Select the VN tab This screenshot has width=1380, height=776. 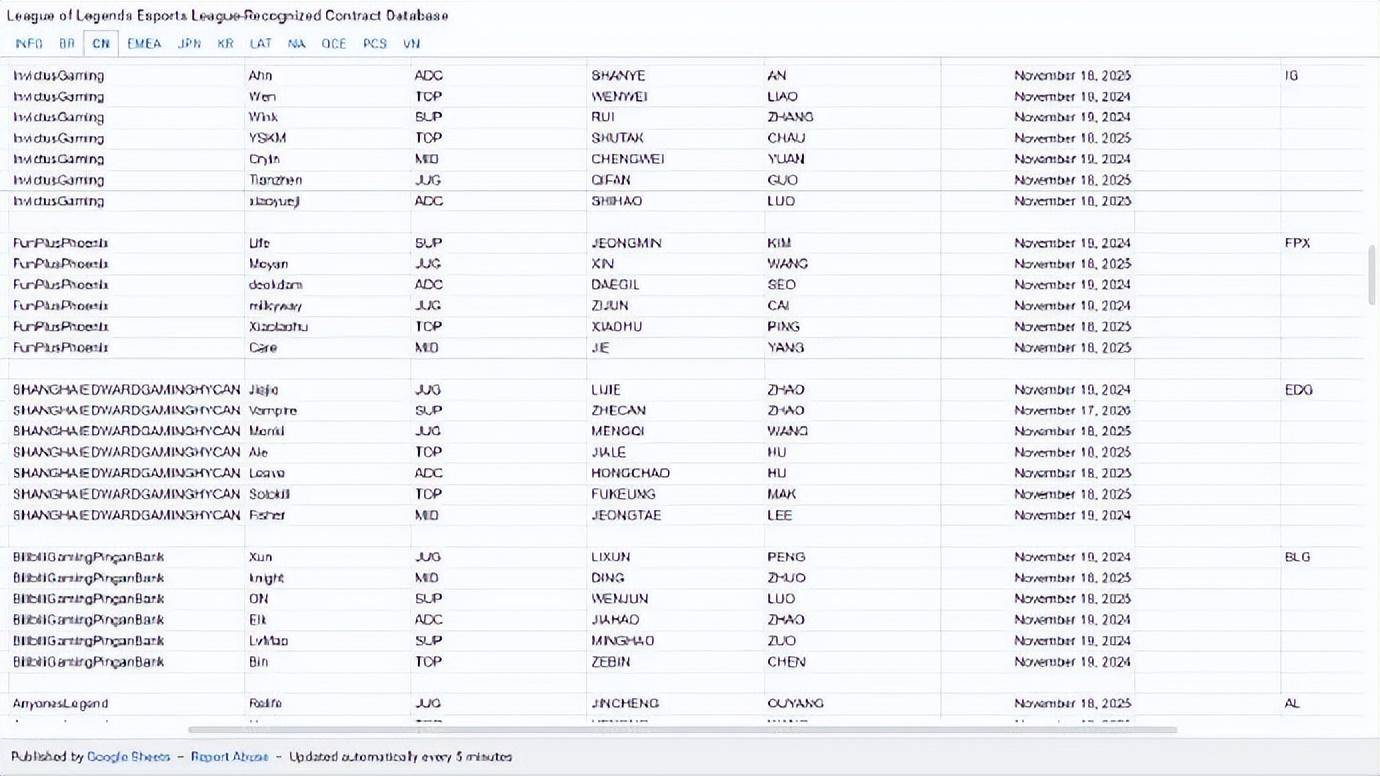(x=411, y=44)
